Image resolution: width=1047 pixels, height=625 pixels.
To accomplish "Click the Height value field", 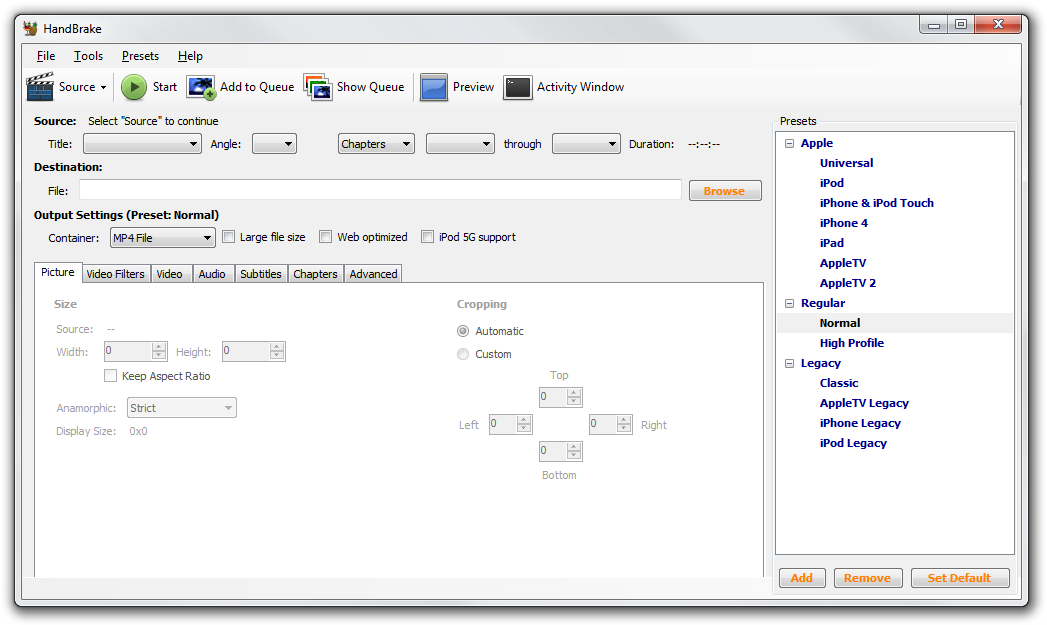I will (x=246, y=351).
